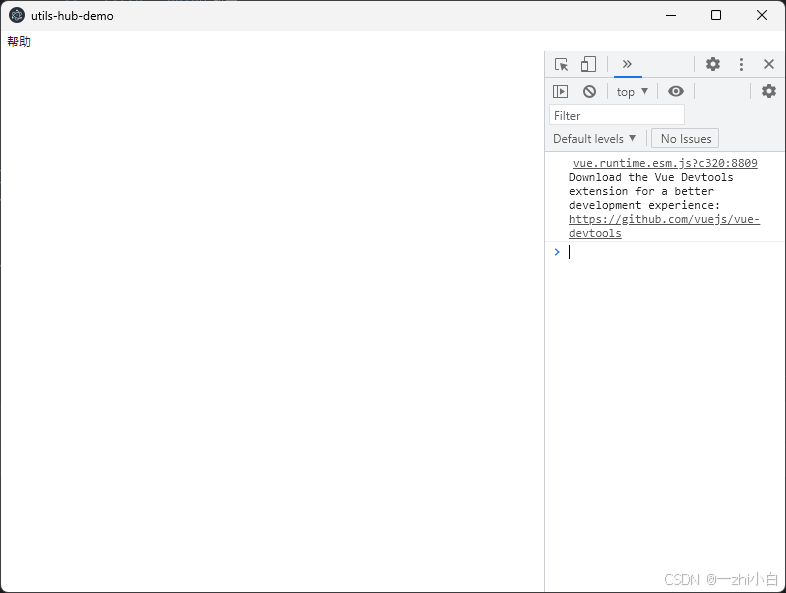
Task: Focus the console prompt input line
Action: pyautogui.click(x=674, y=252)
